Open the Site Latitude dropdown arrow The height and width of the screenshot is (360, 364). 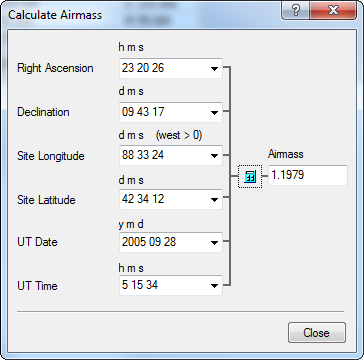[x=214, y=200]
